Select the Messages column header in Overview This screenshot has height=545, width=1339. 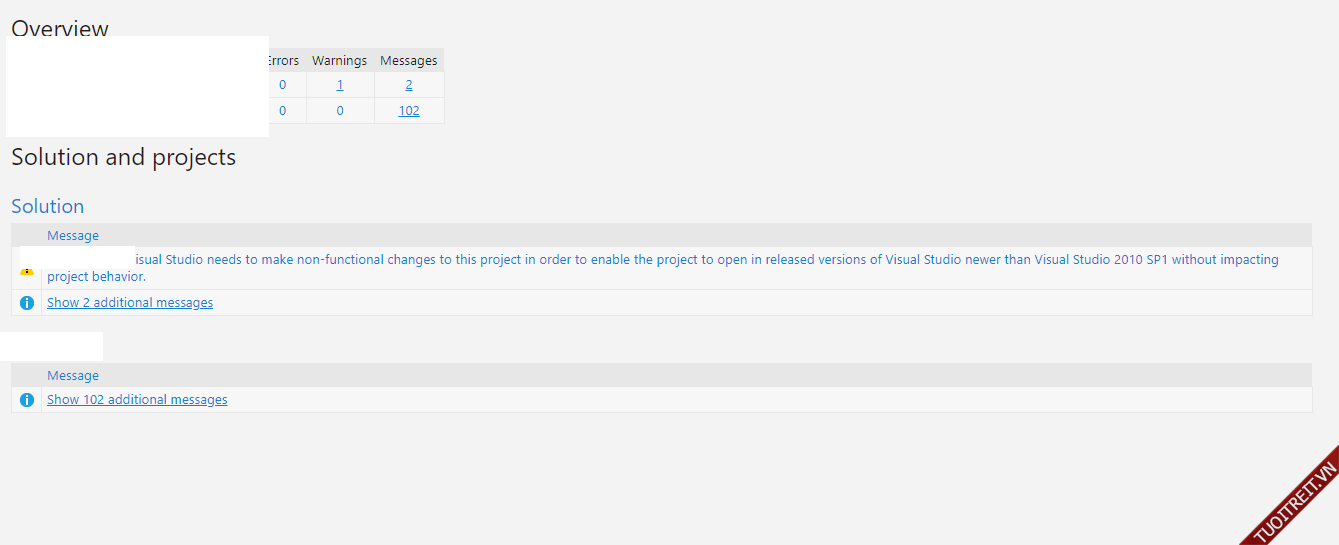click(409, 61)
